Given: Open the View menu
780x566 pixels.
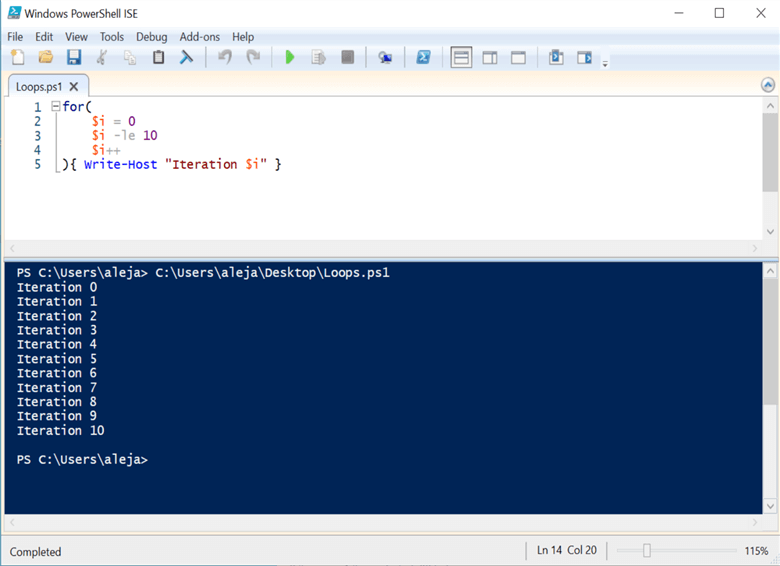Looking at the screenshot, I should tap(76, 37).
